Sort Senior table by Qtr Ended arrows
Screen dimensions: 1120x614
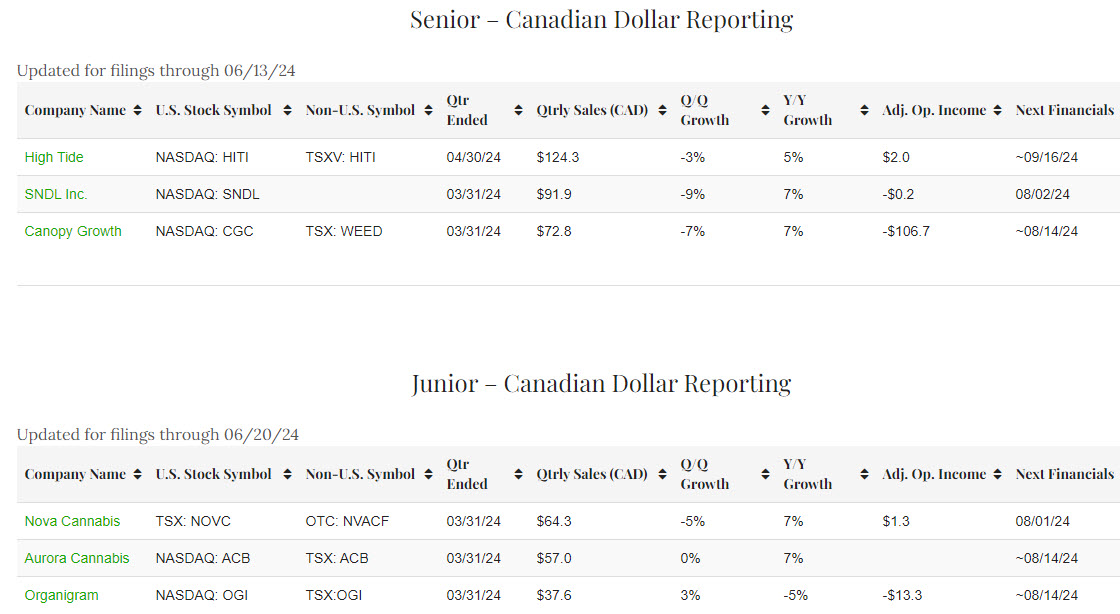click(518, 110)
